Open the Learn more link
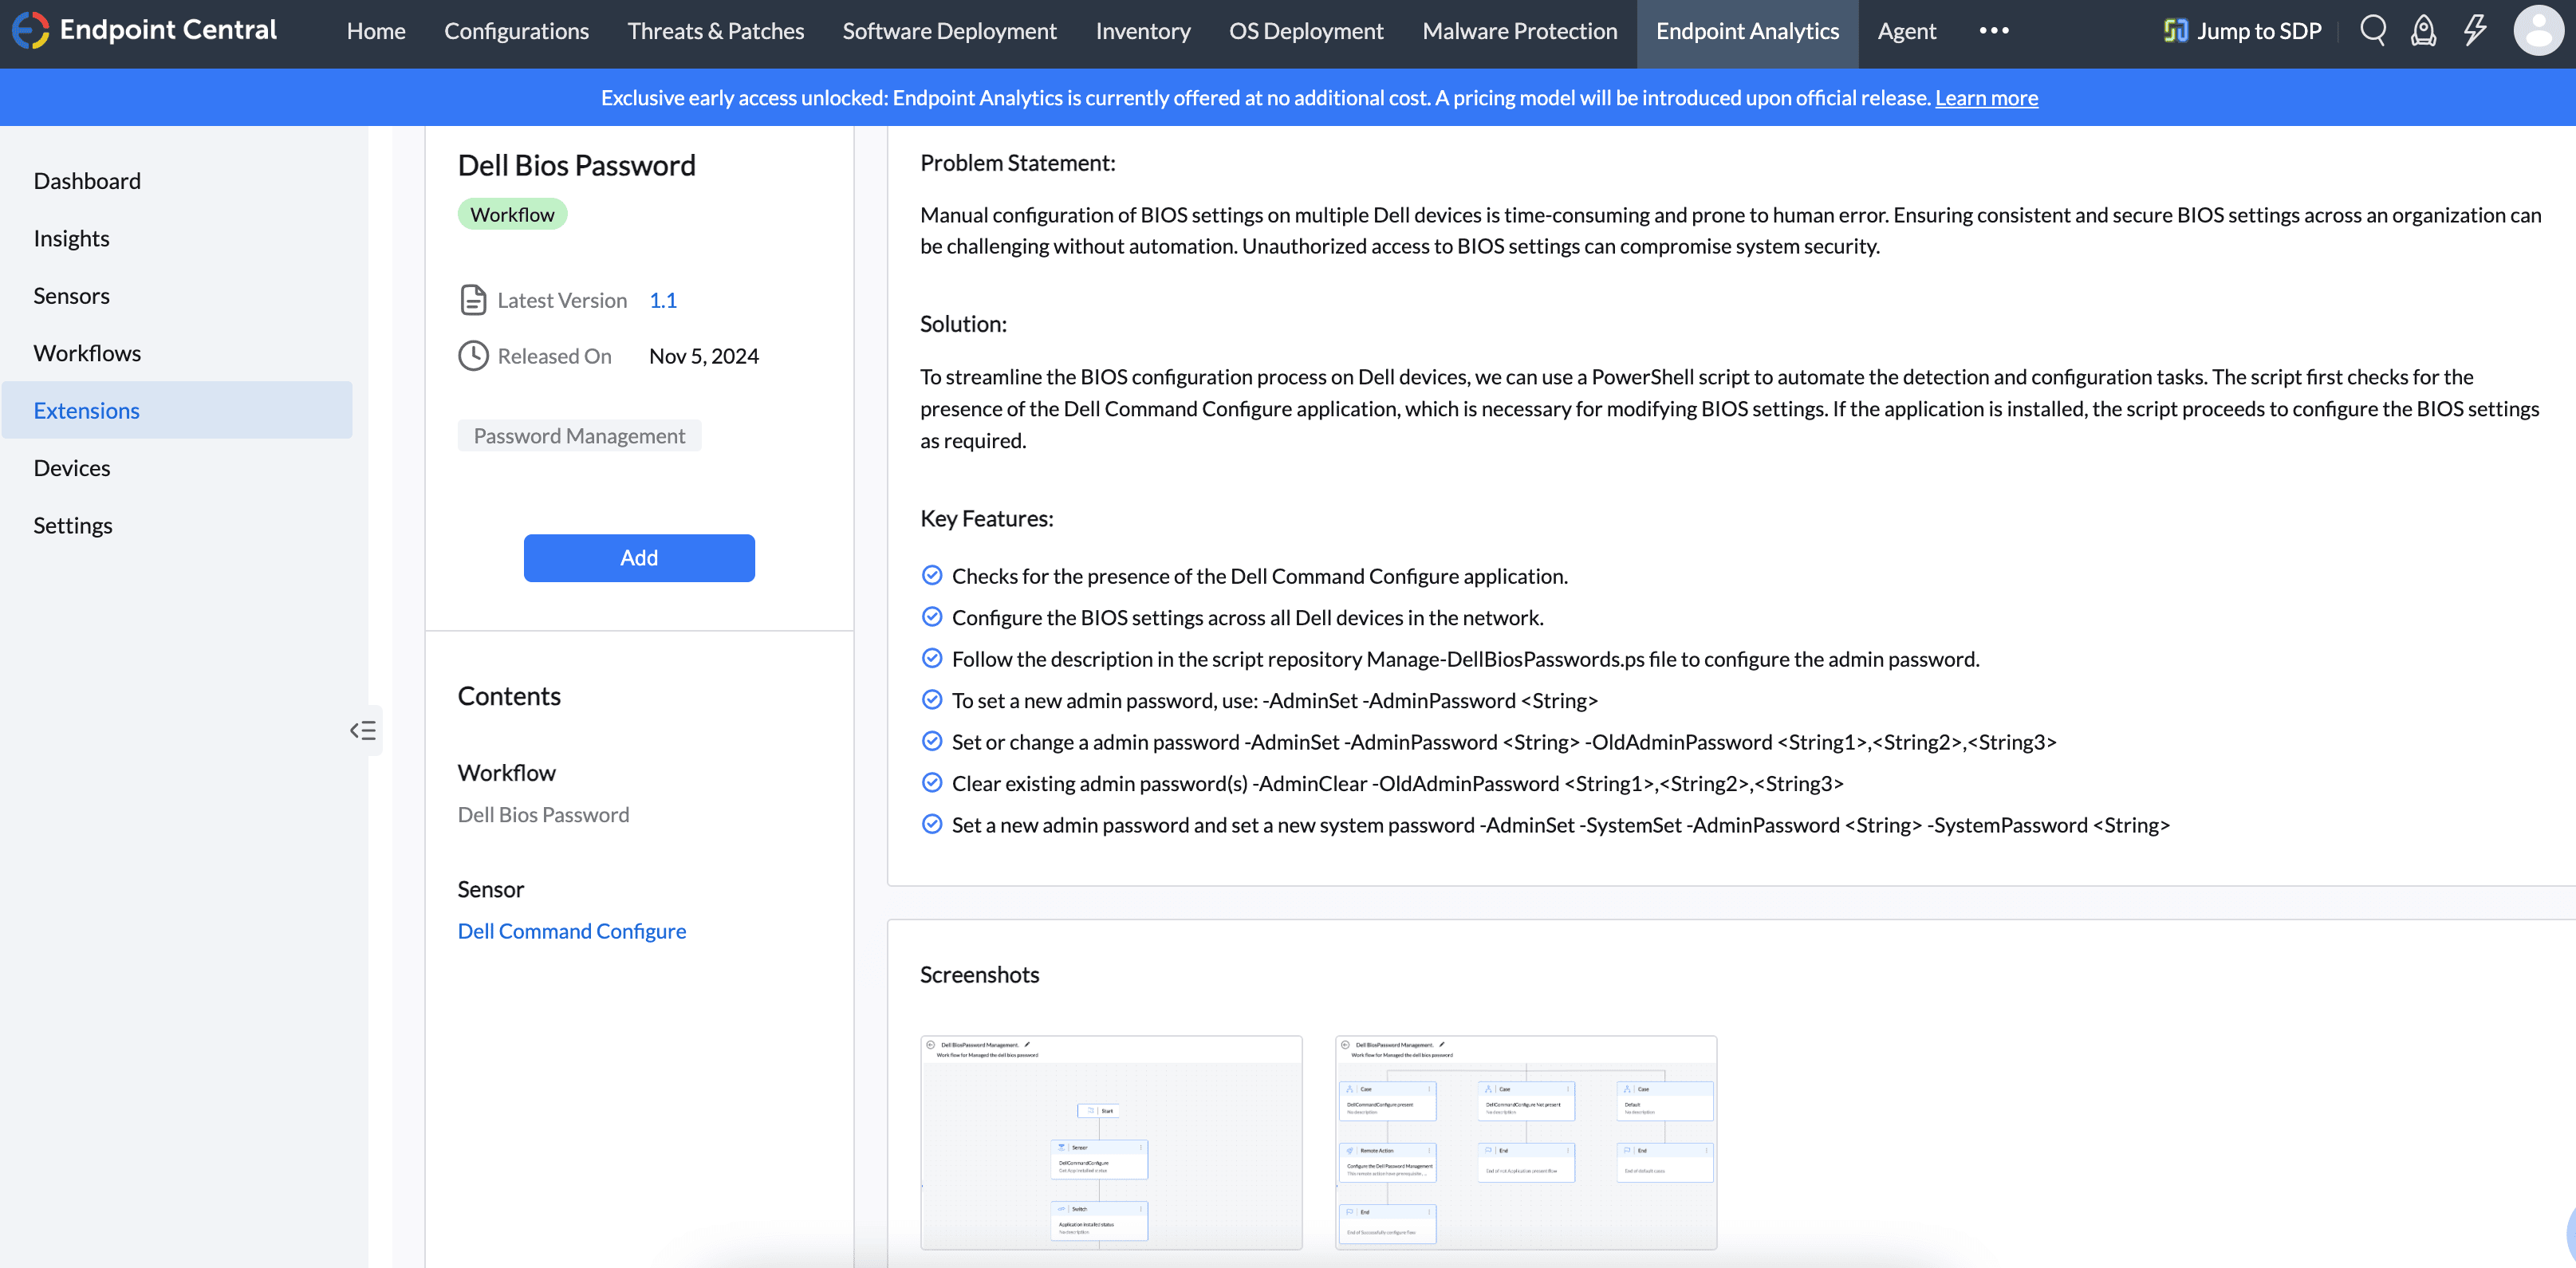 click(x=1986, y=98)
